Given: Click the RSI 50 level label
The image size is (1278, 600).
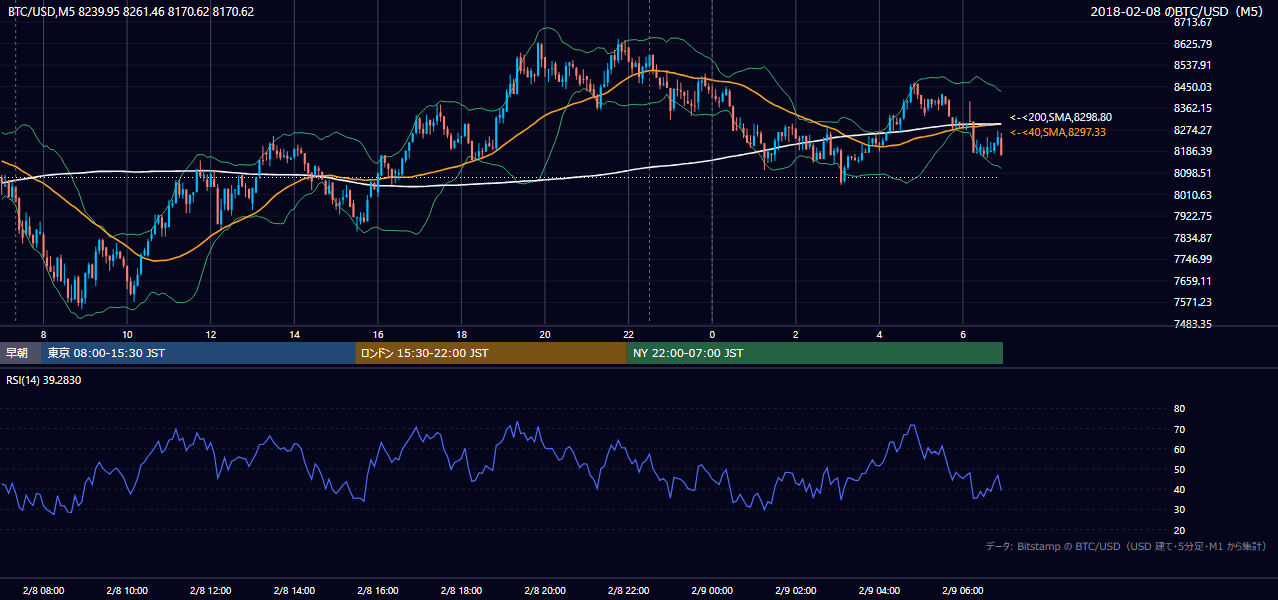Looking at the screenshot, I should [x=1179, y=469].
